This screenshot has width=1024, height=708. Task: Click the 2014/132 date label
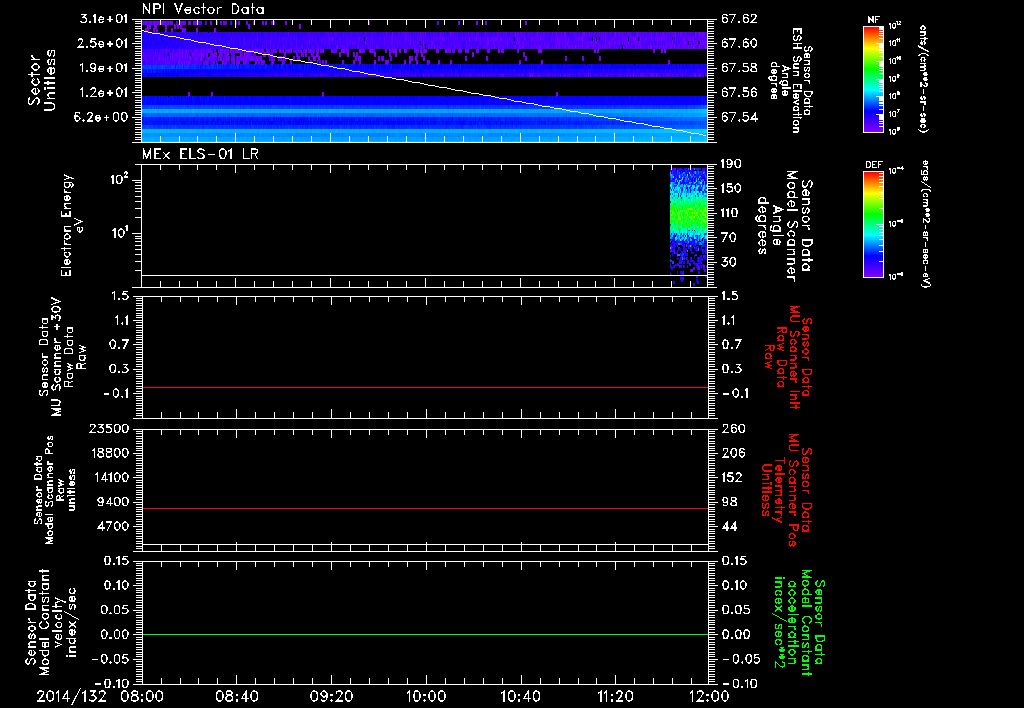coord(72,694)
